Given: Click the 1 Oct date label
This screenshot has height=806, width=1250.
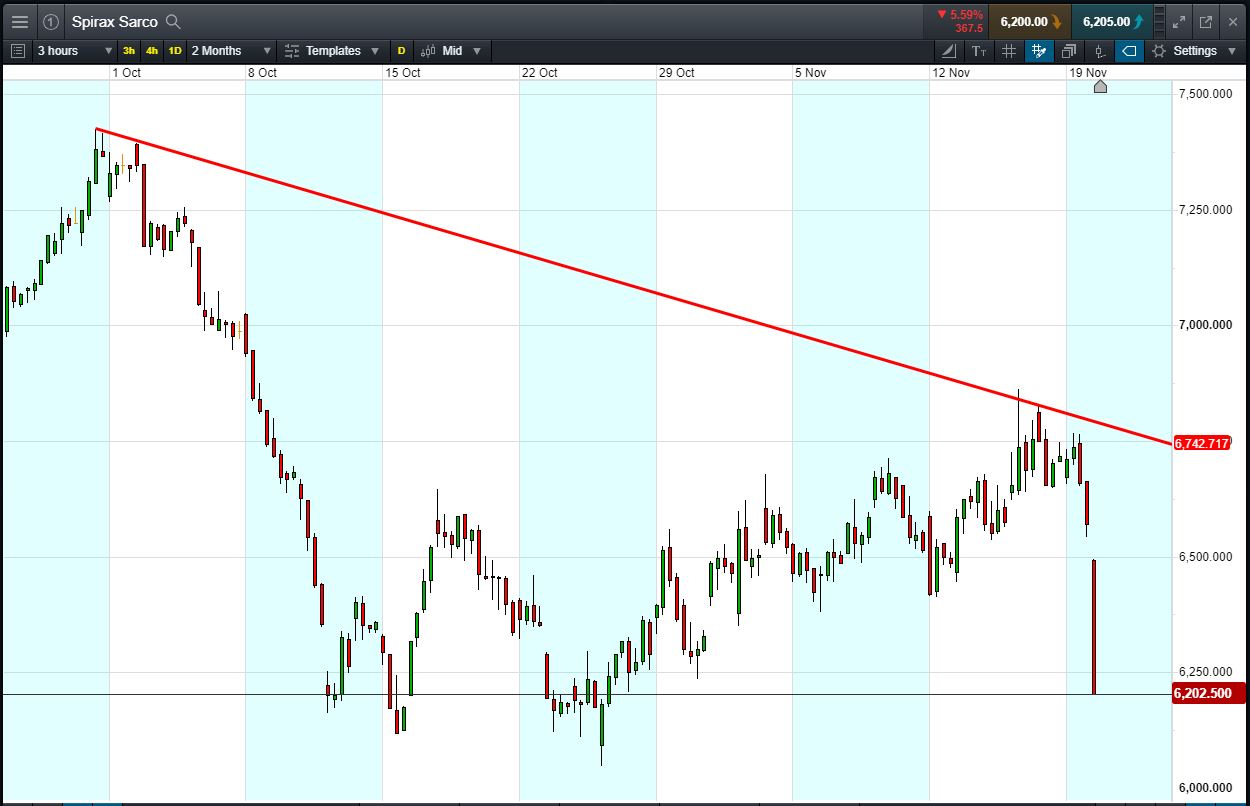Looking at the screenshot, I should [127, 73].
